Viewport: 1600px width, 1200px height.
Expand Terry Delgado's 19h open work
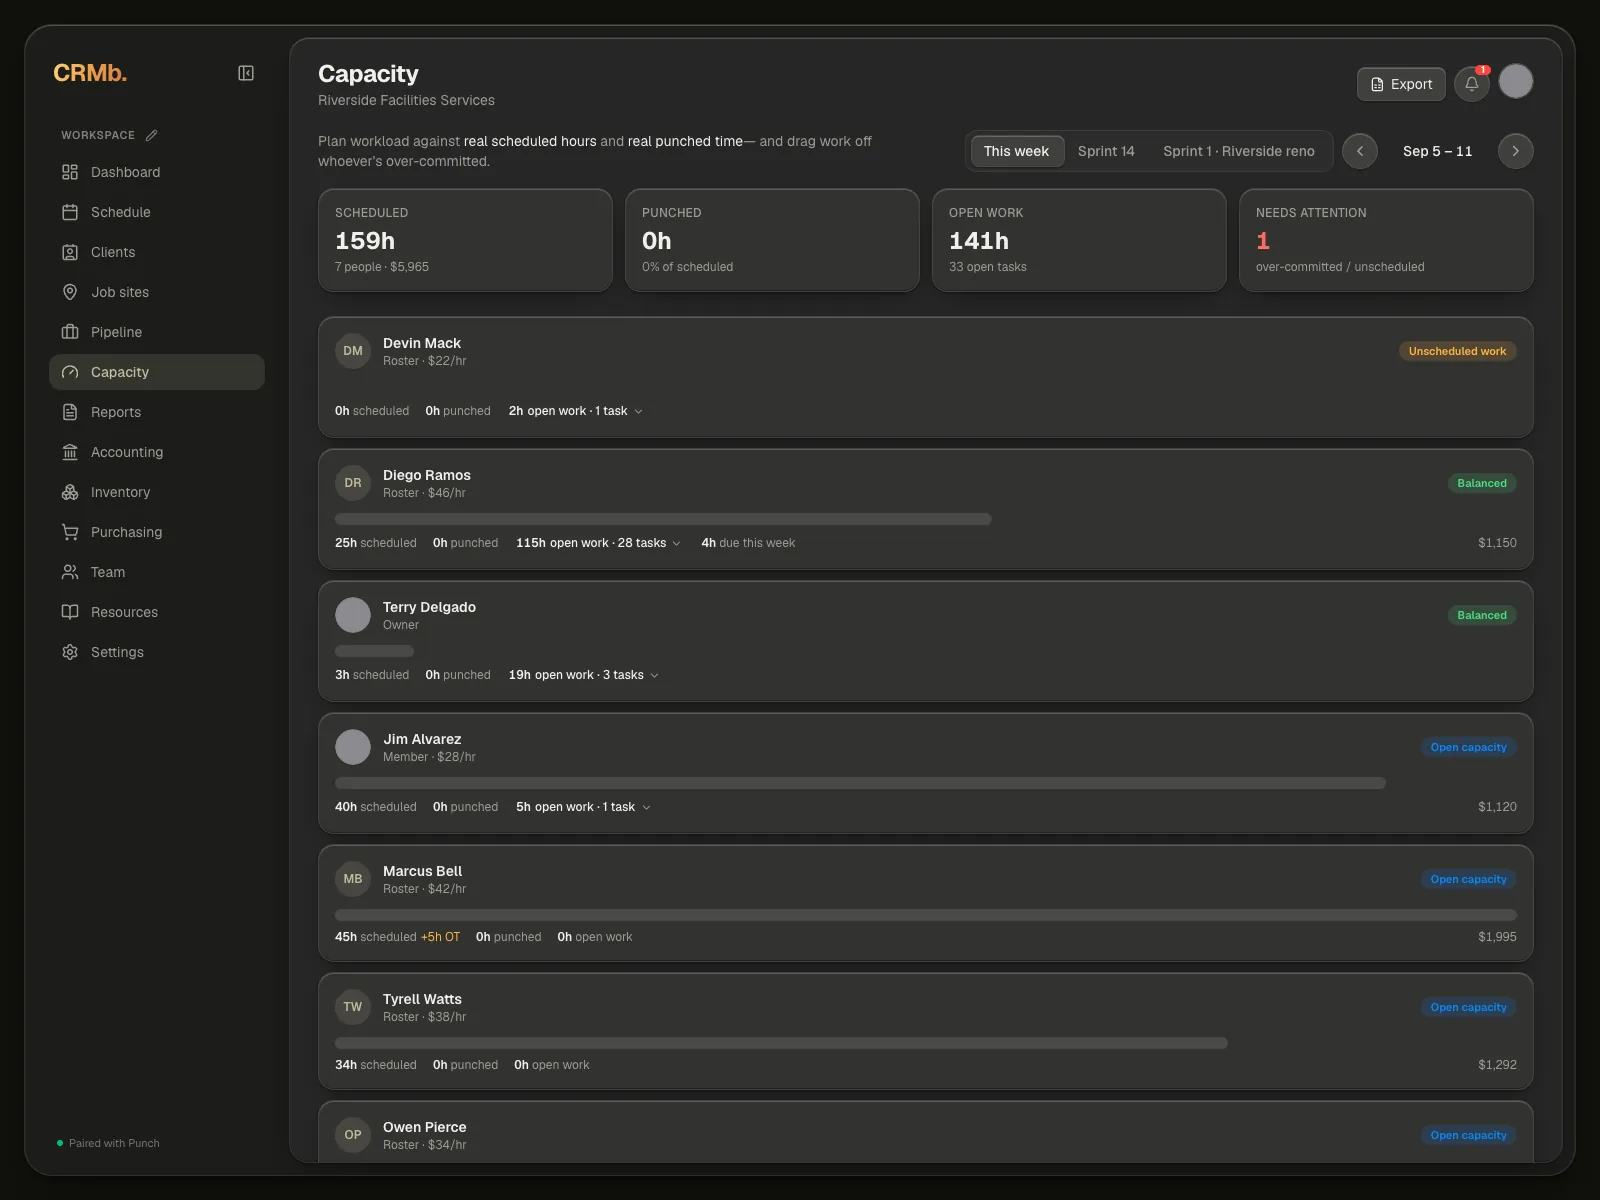(x=583, y=675)
